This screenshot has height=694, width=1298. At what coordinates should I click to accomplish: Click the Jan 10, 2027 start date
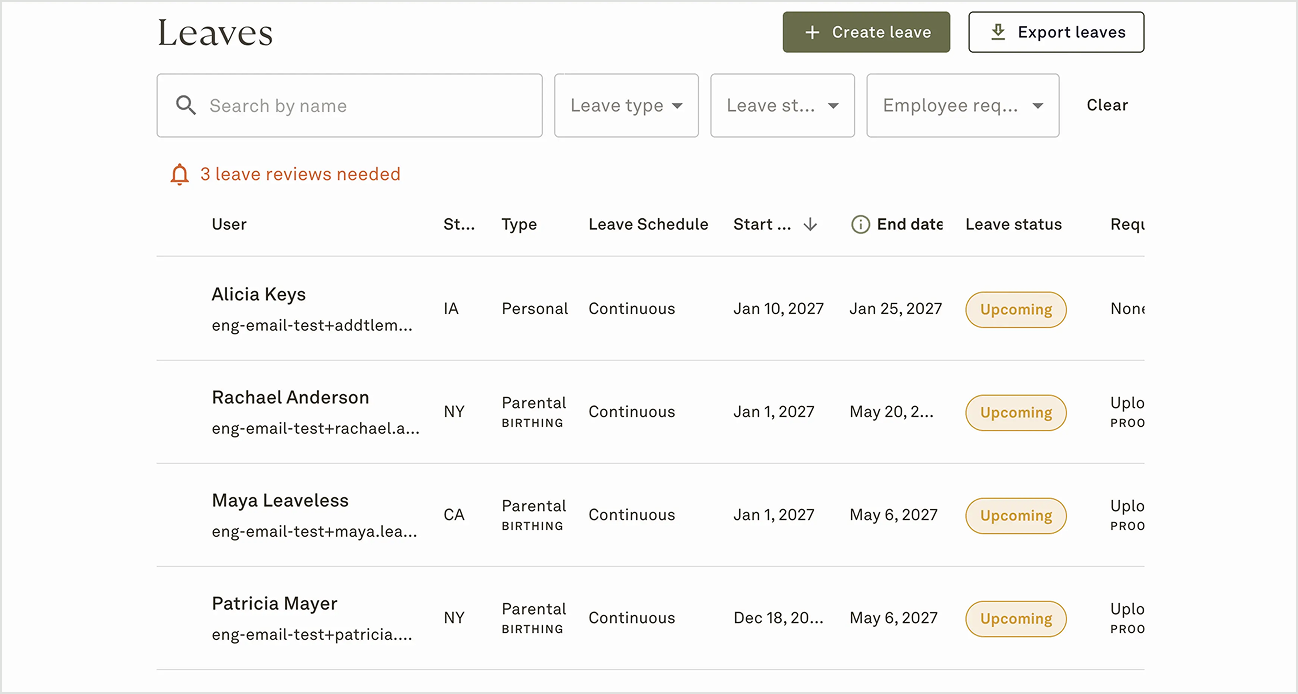(x=778, y=309)
